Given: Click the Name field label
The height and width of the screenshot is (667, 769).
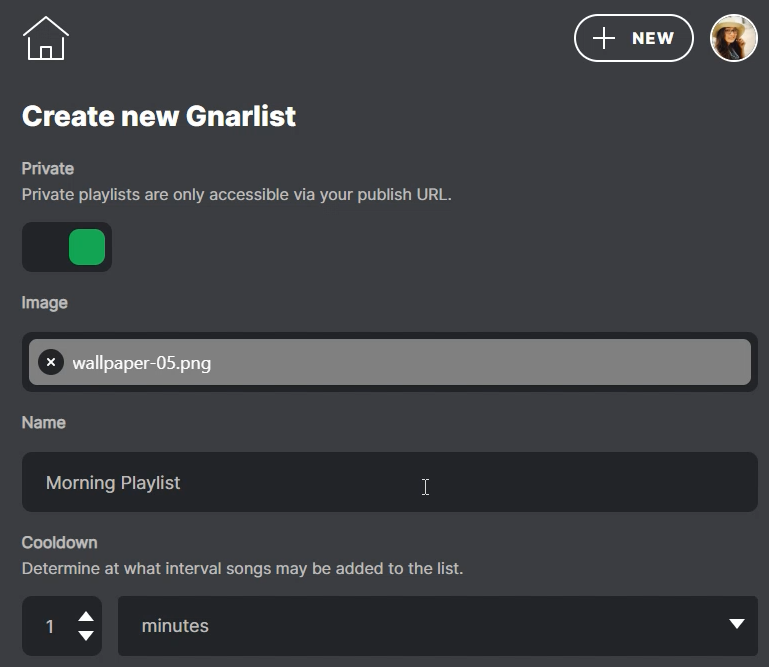Looking at the screenshot, I should click(44, 422).
